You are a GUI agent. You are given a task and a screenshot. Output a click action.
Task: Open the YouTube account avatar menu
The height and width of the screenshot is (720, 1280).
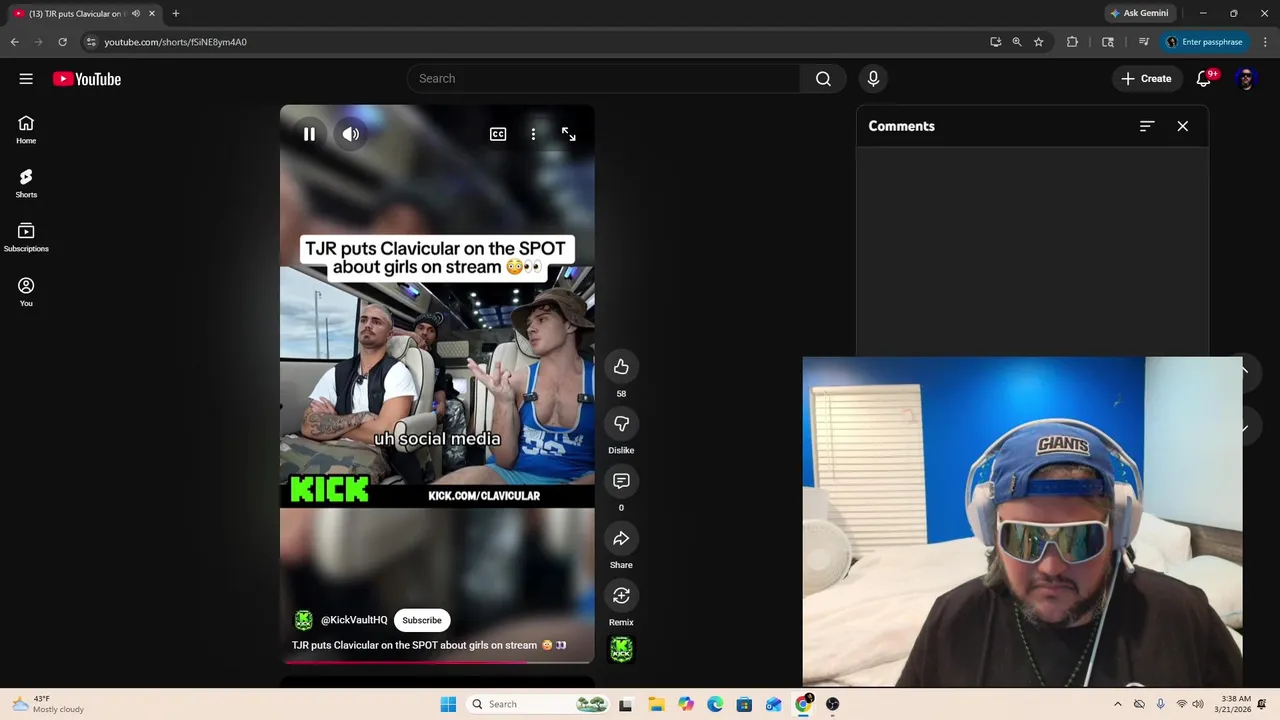(1245, 79)
